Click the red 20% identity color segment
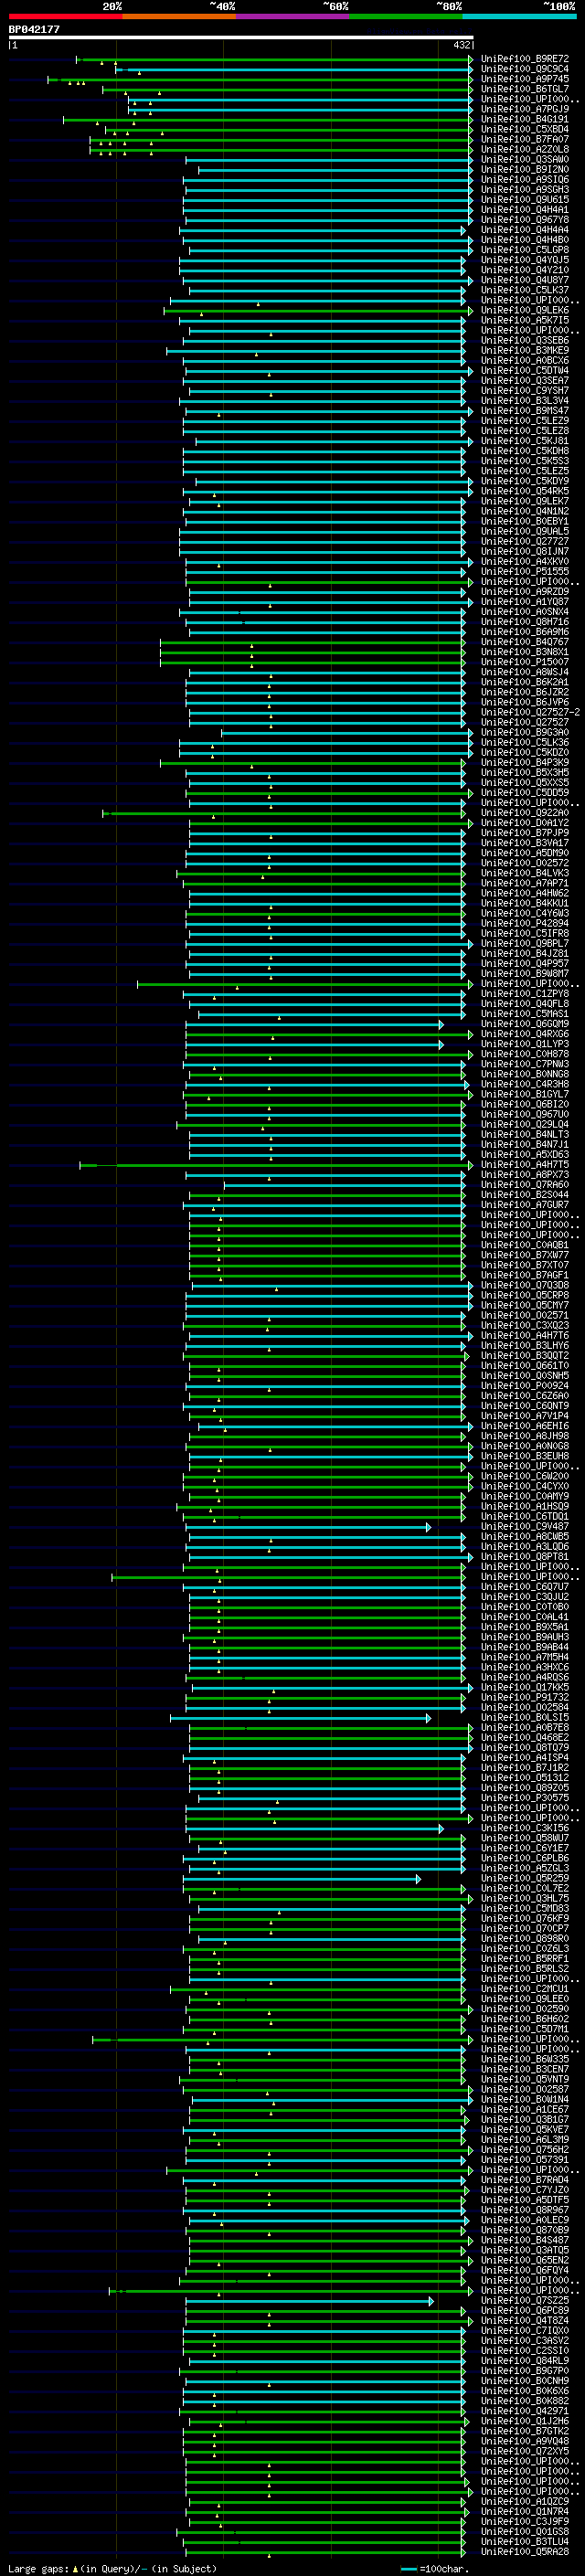 click(x=65, y=16)
